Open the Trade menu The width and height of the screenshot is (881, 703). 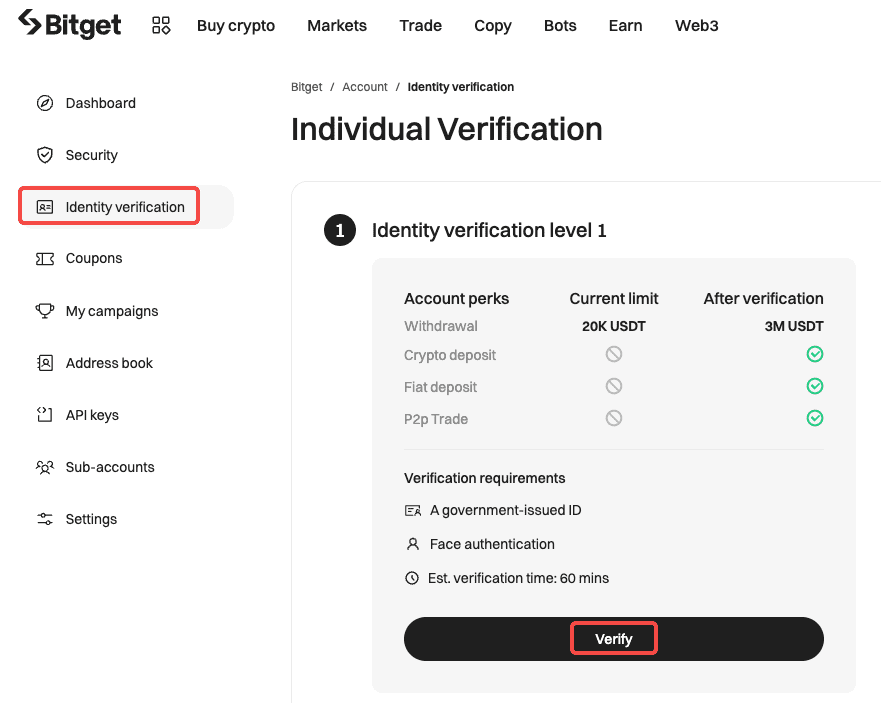(420, 26)
